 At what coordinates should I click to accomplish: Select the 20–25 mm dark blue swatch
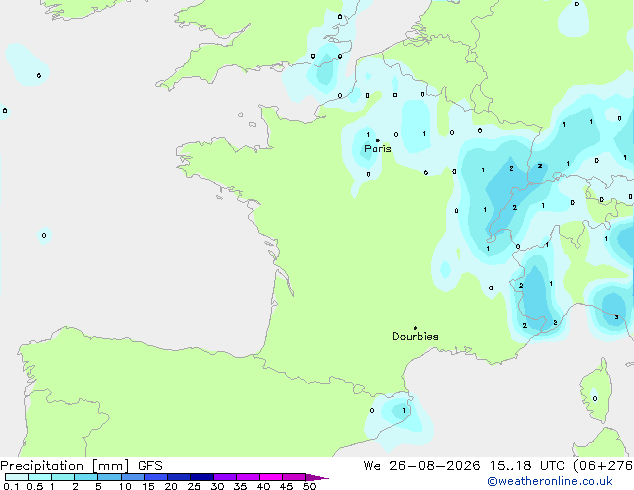(x=179, y=477)
